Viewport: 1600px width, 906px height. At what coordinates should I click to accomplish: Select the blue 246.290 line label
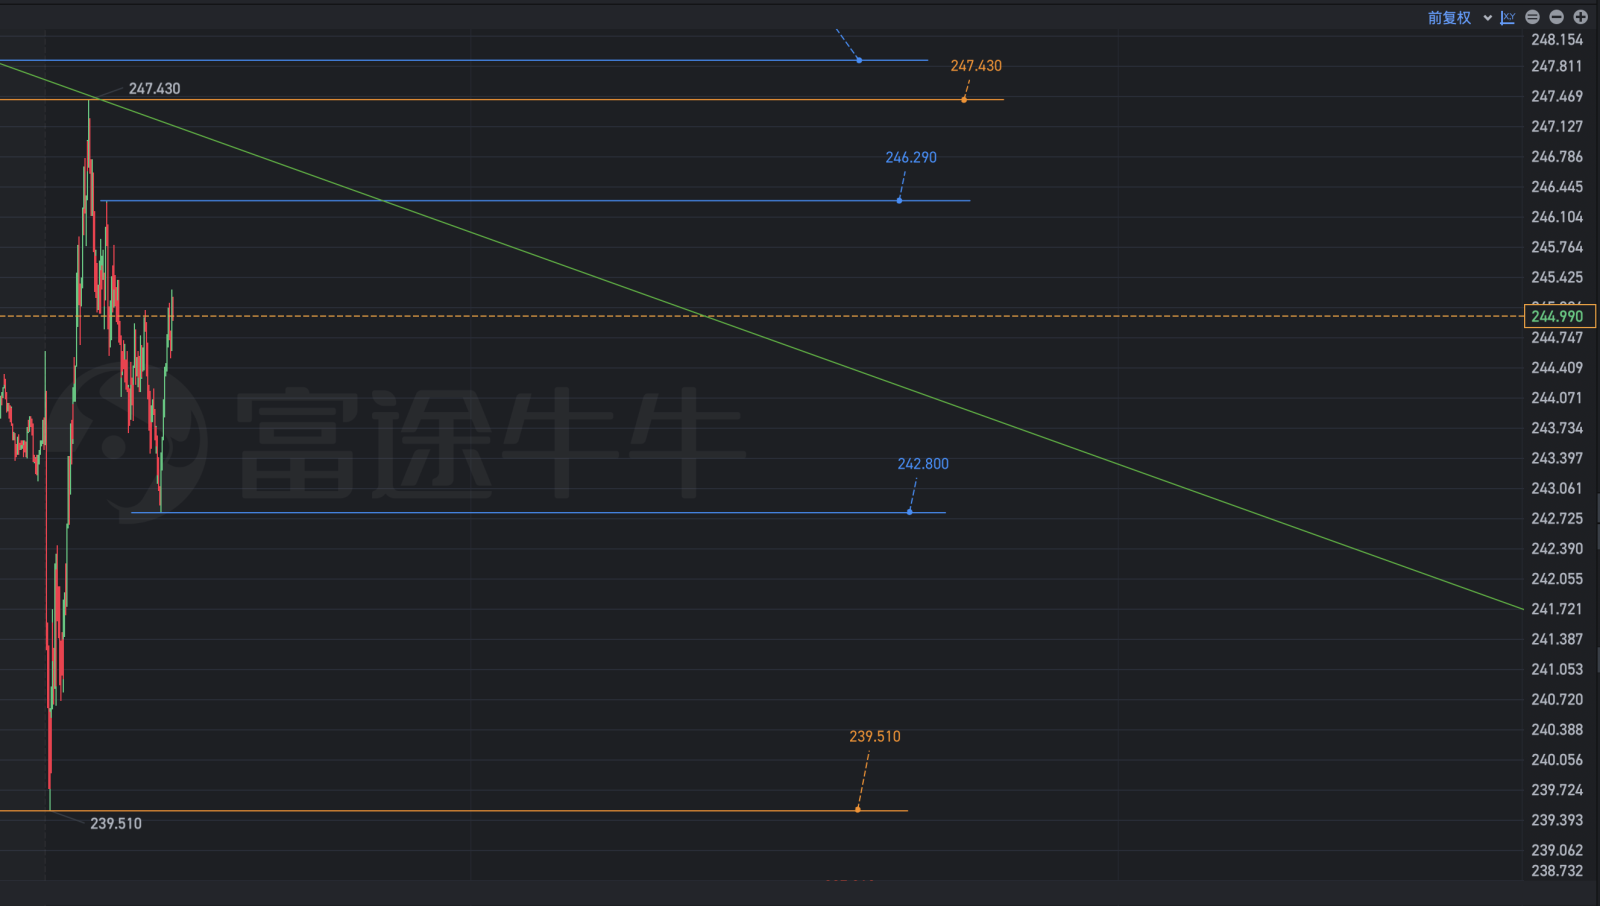911,158
